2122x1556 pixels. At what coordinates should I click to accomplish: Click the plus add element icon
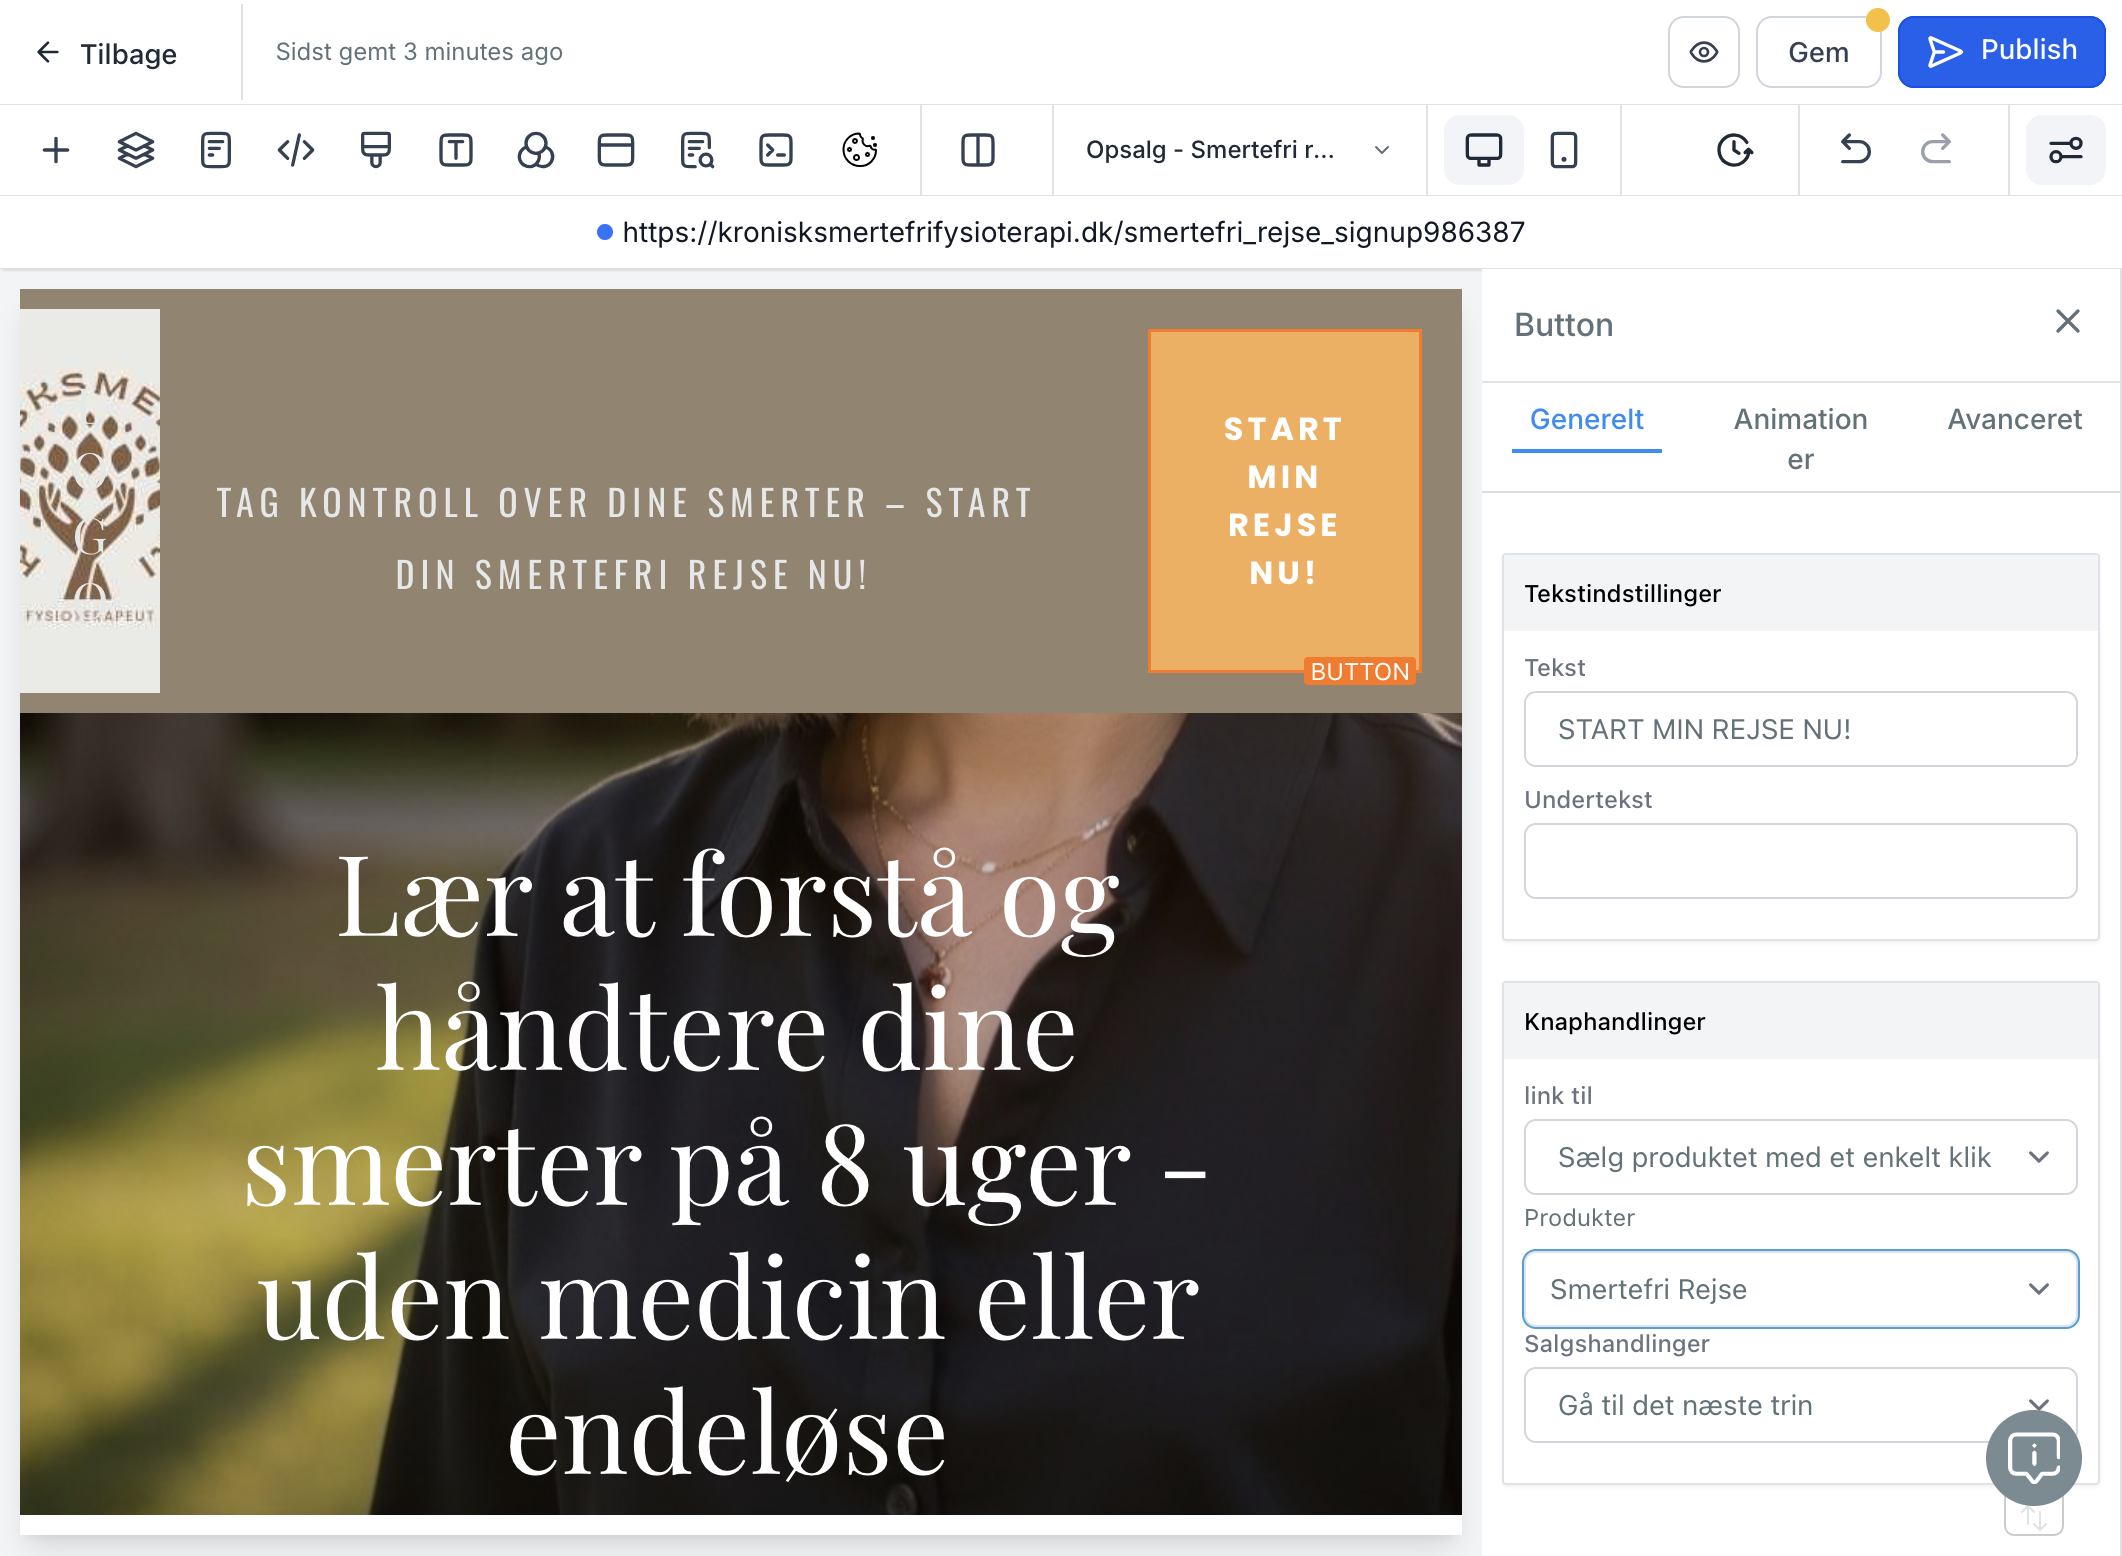coord(56,150)
